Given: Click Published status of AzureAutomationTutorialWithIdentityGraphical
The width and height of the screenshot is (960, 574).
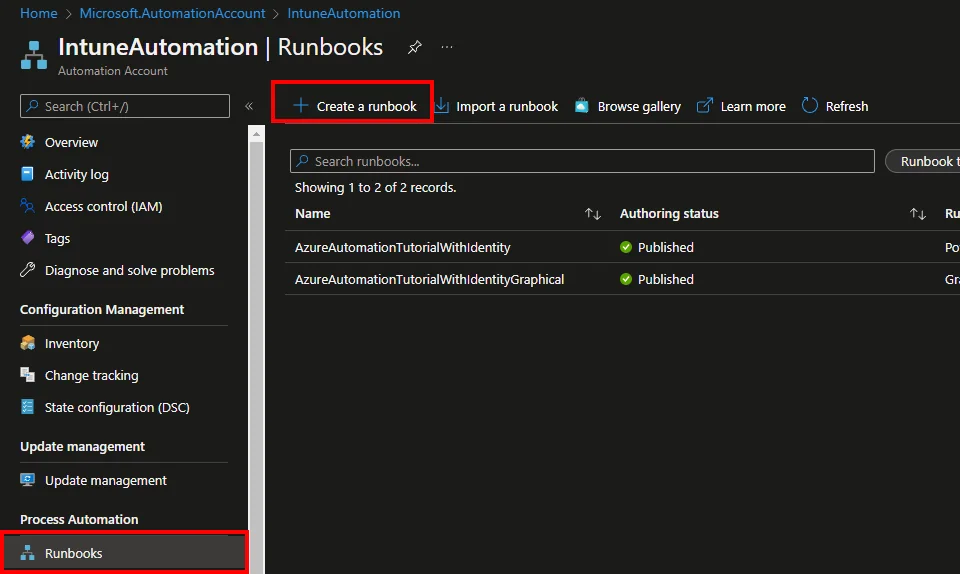Looking at the screenshot, I should pos(666,279).
